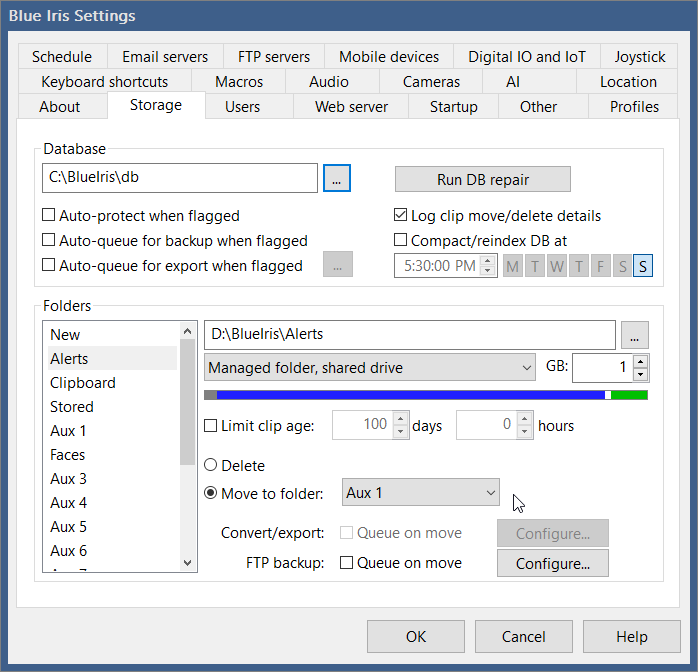The width and height of the screenshot is (698, 672).
Task: Click the blue storage usage bar
Action: point(410,395)
